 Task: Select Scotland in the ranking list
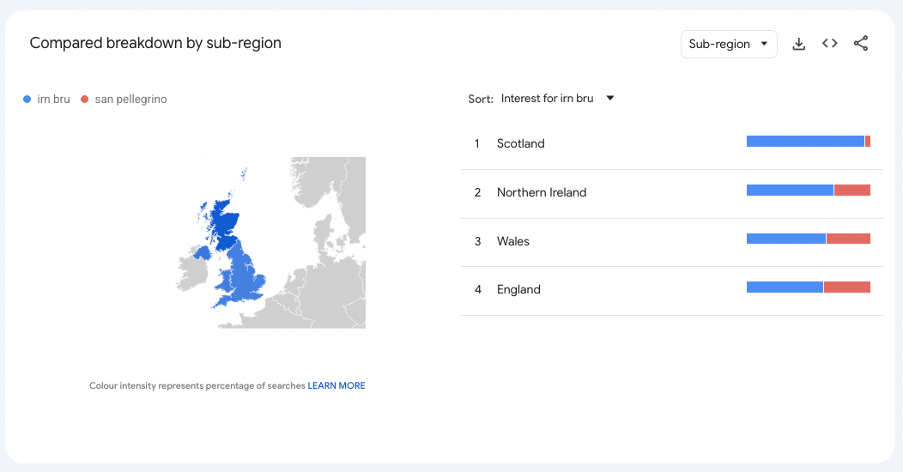click(x=520, y=144)
